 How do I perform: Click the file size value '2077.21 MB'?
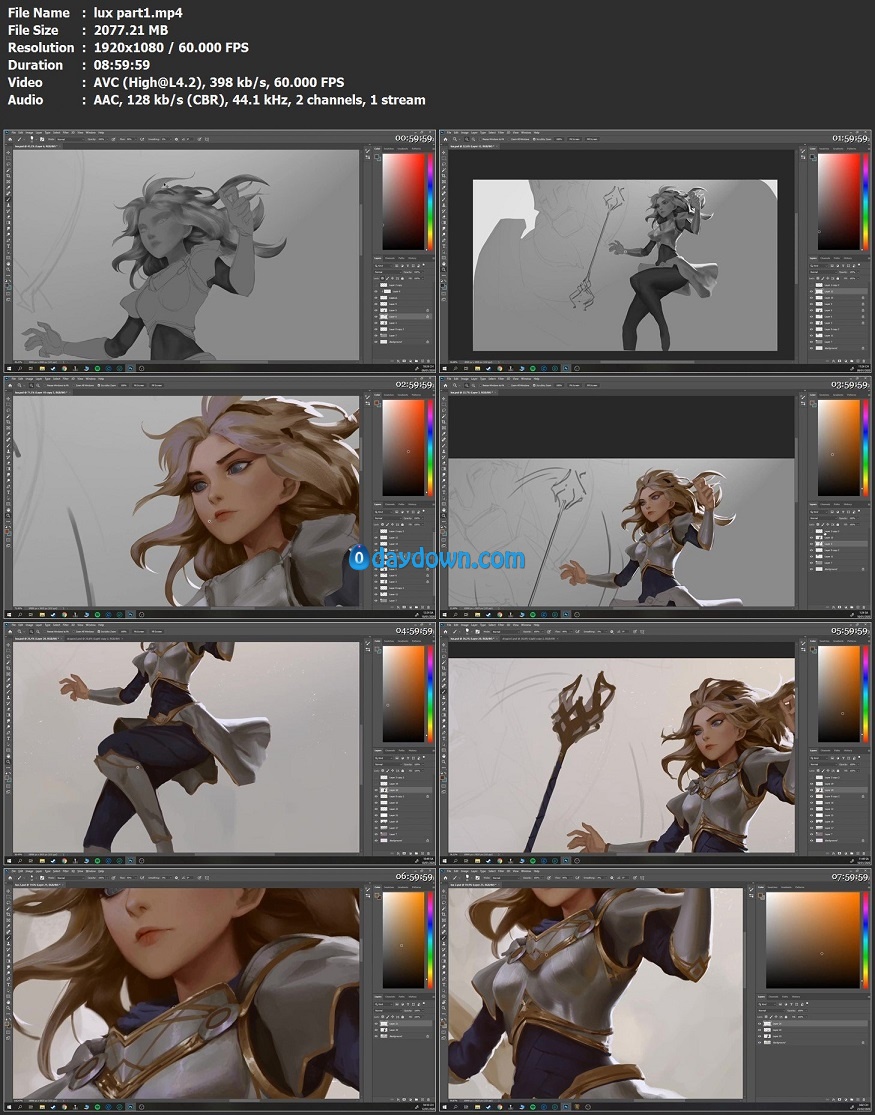131,30
